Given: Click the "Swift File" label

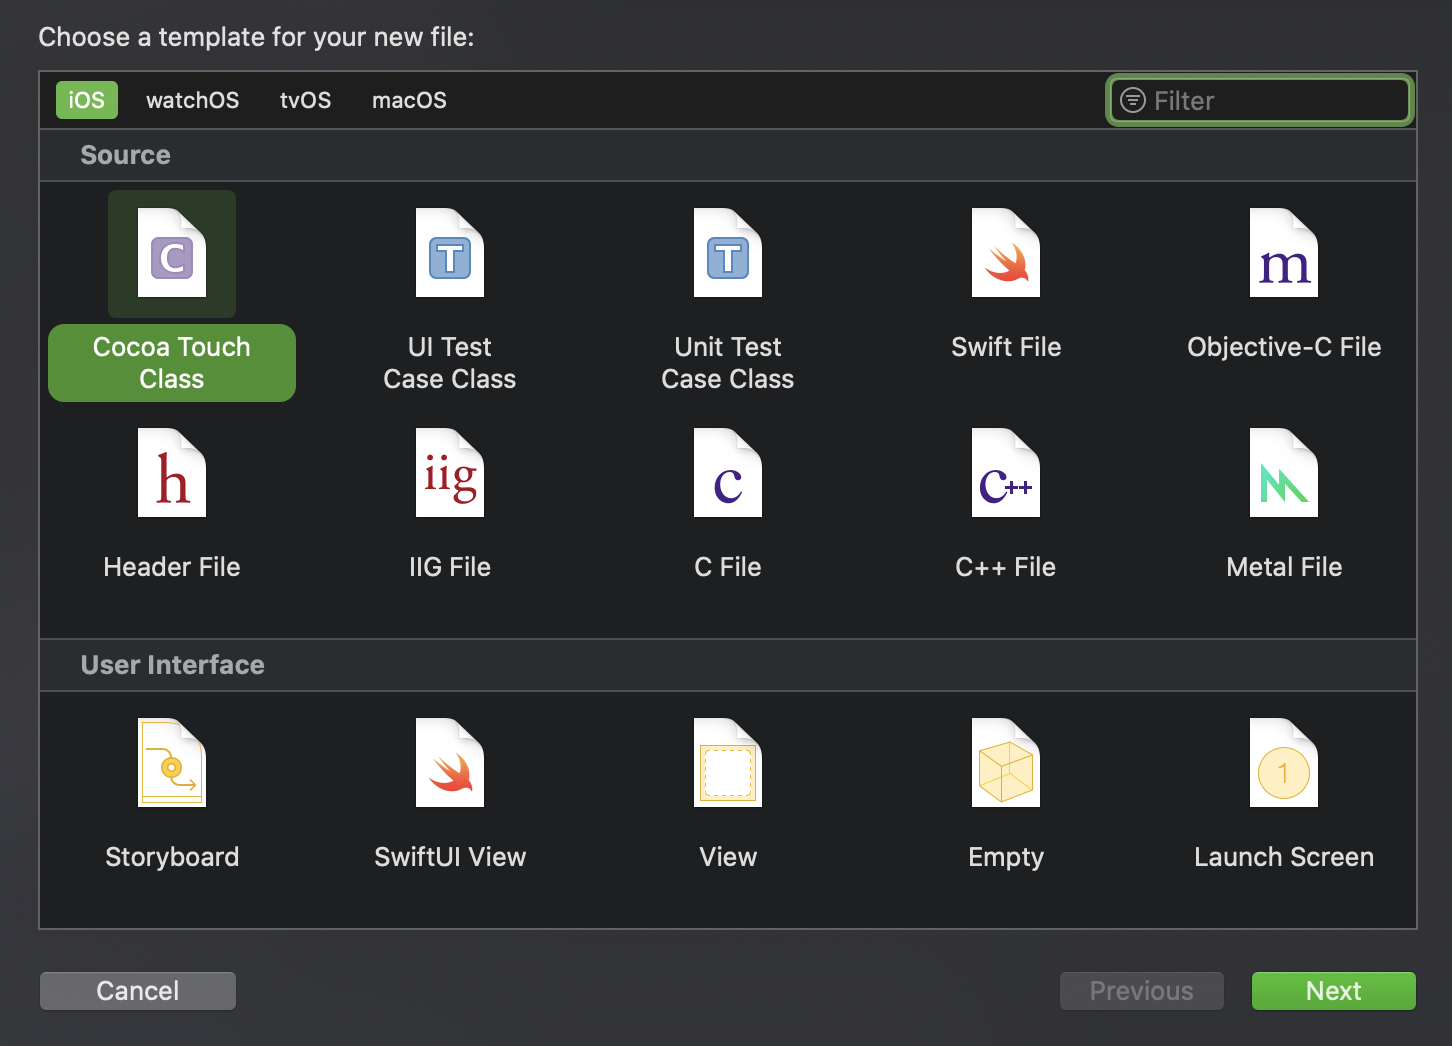Looking at the screenshot, I should click(x=1006, y=347).
